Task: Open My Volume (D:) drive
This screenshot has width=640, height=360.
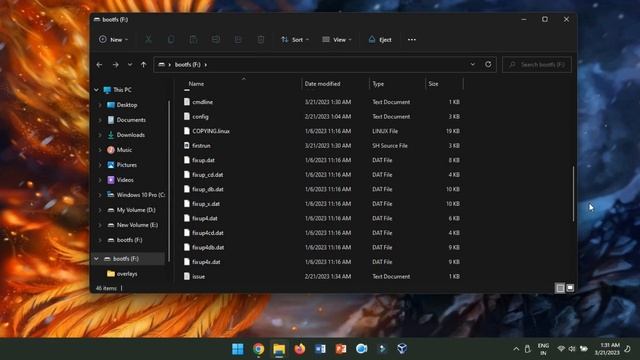Action: coord(136,210)
